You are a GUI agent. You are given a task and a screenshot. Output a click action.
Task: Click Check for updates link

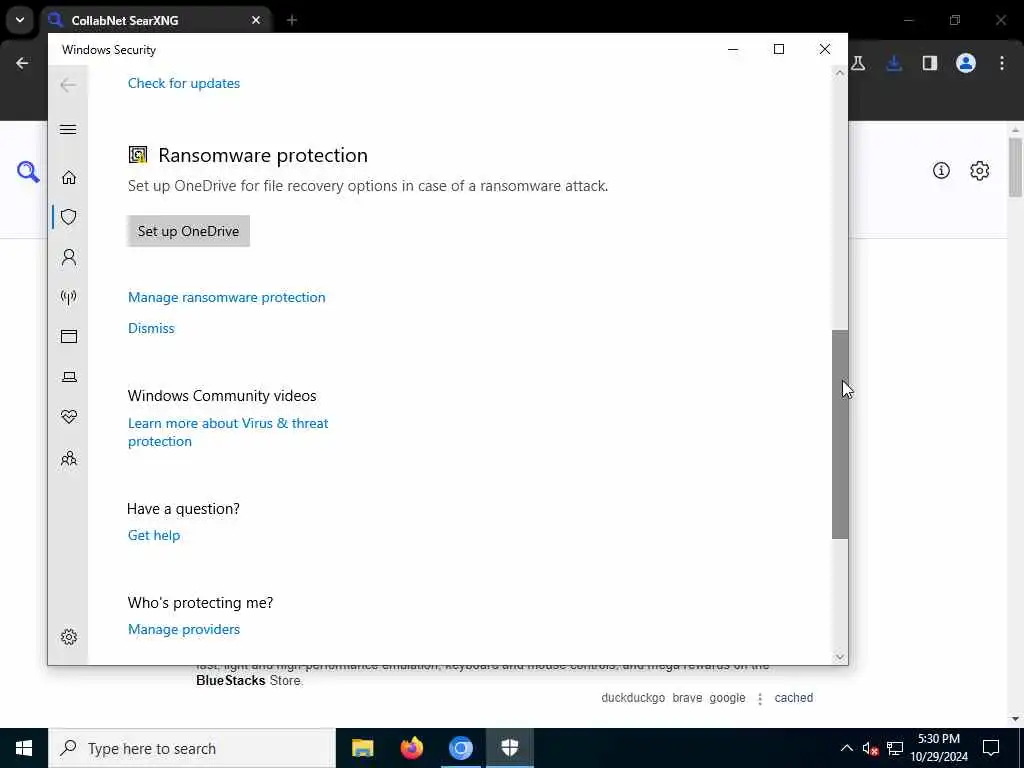pyautogui.click(x=184, y=83)
